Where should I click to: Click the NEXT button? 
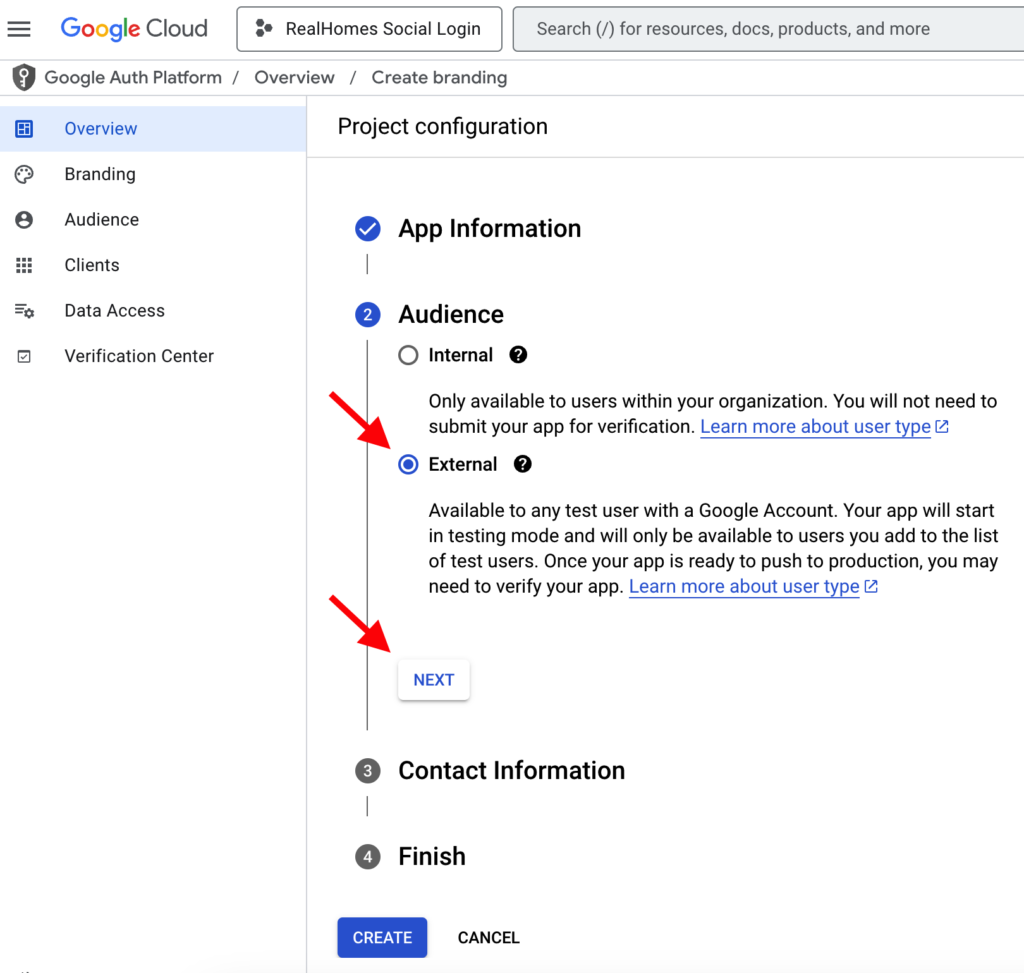click(434, 680)
